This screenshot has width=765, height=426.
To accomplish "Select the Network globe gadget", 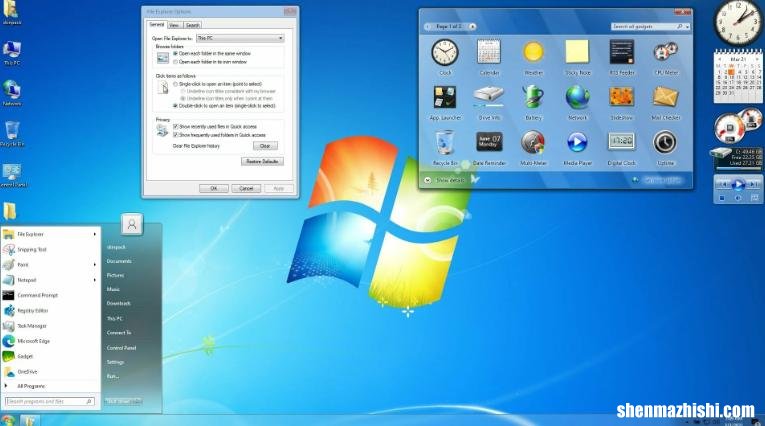I will (577, 97).
